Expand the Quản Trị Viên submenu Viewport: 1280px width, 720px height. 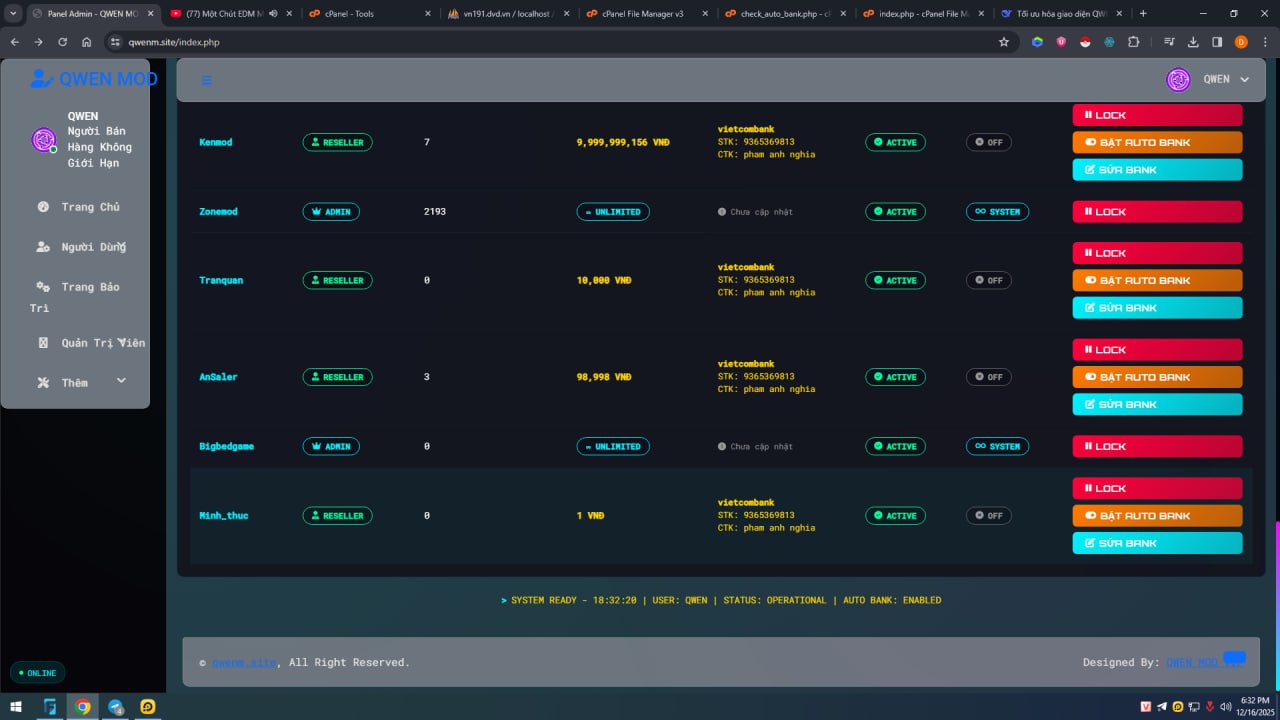click(121, 342)
